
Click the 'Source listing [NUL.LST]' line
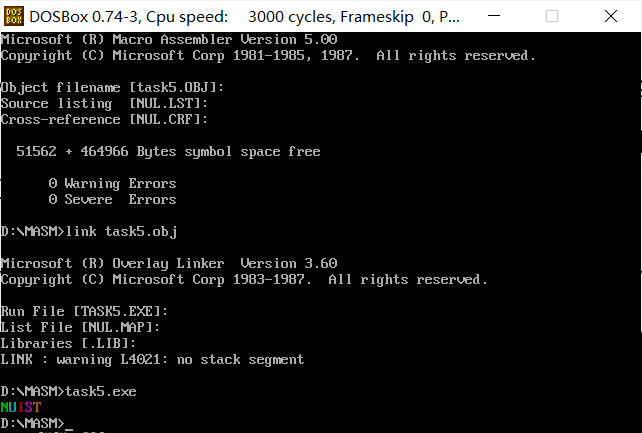tap(104, 104)
